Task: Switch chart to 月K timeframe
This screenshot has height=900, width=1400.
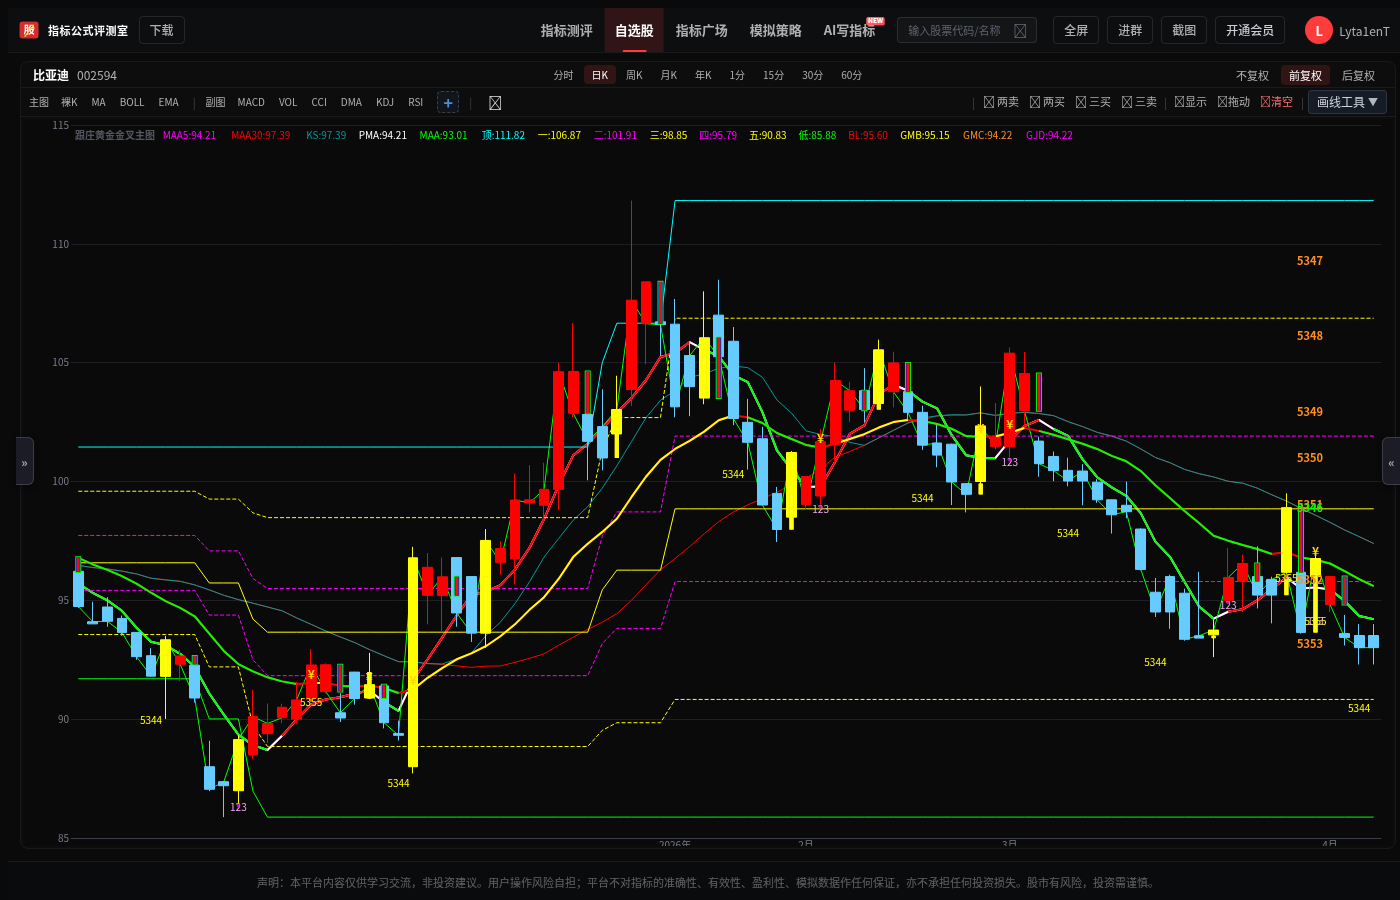Action: point(669,76)
